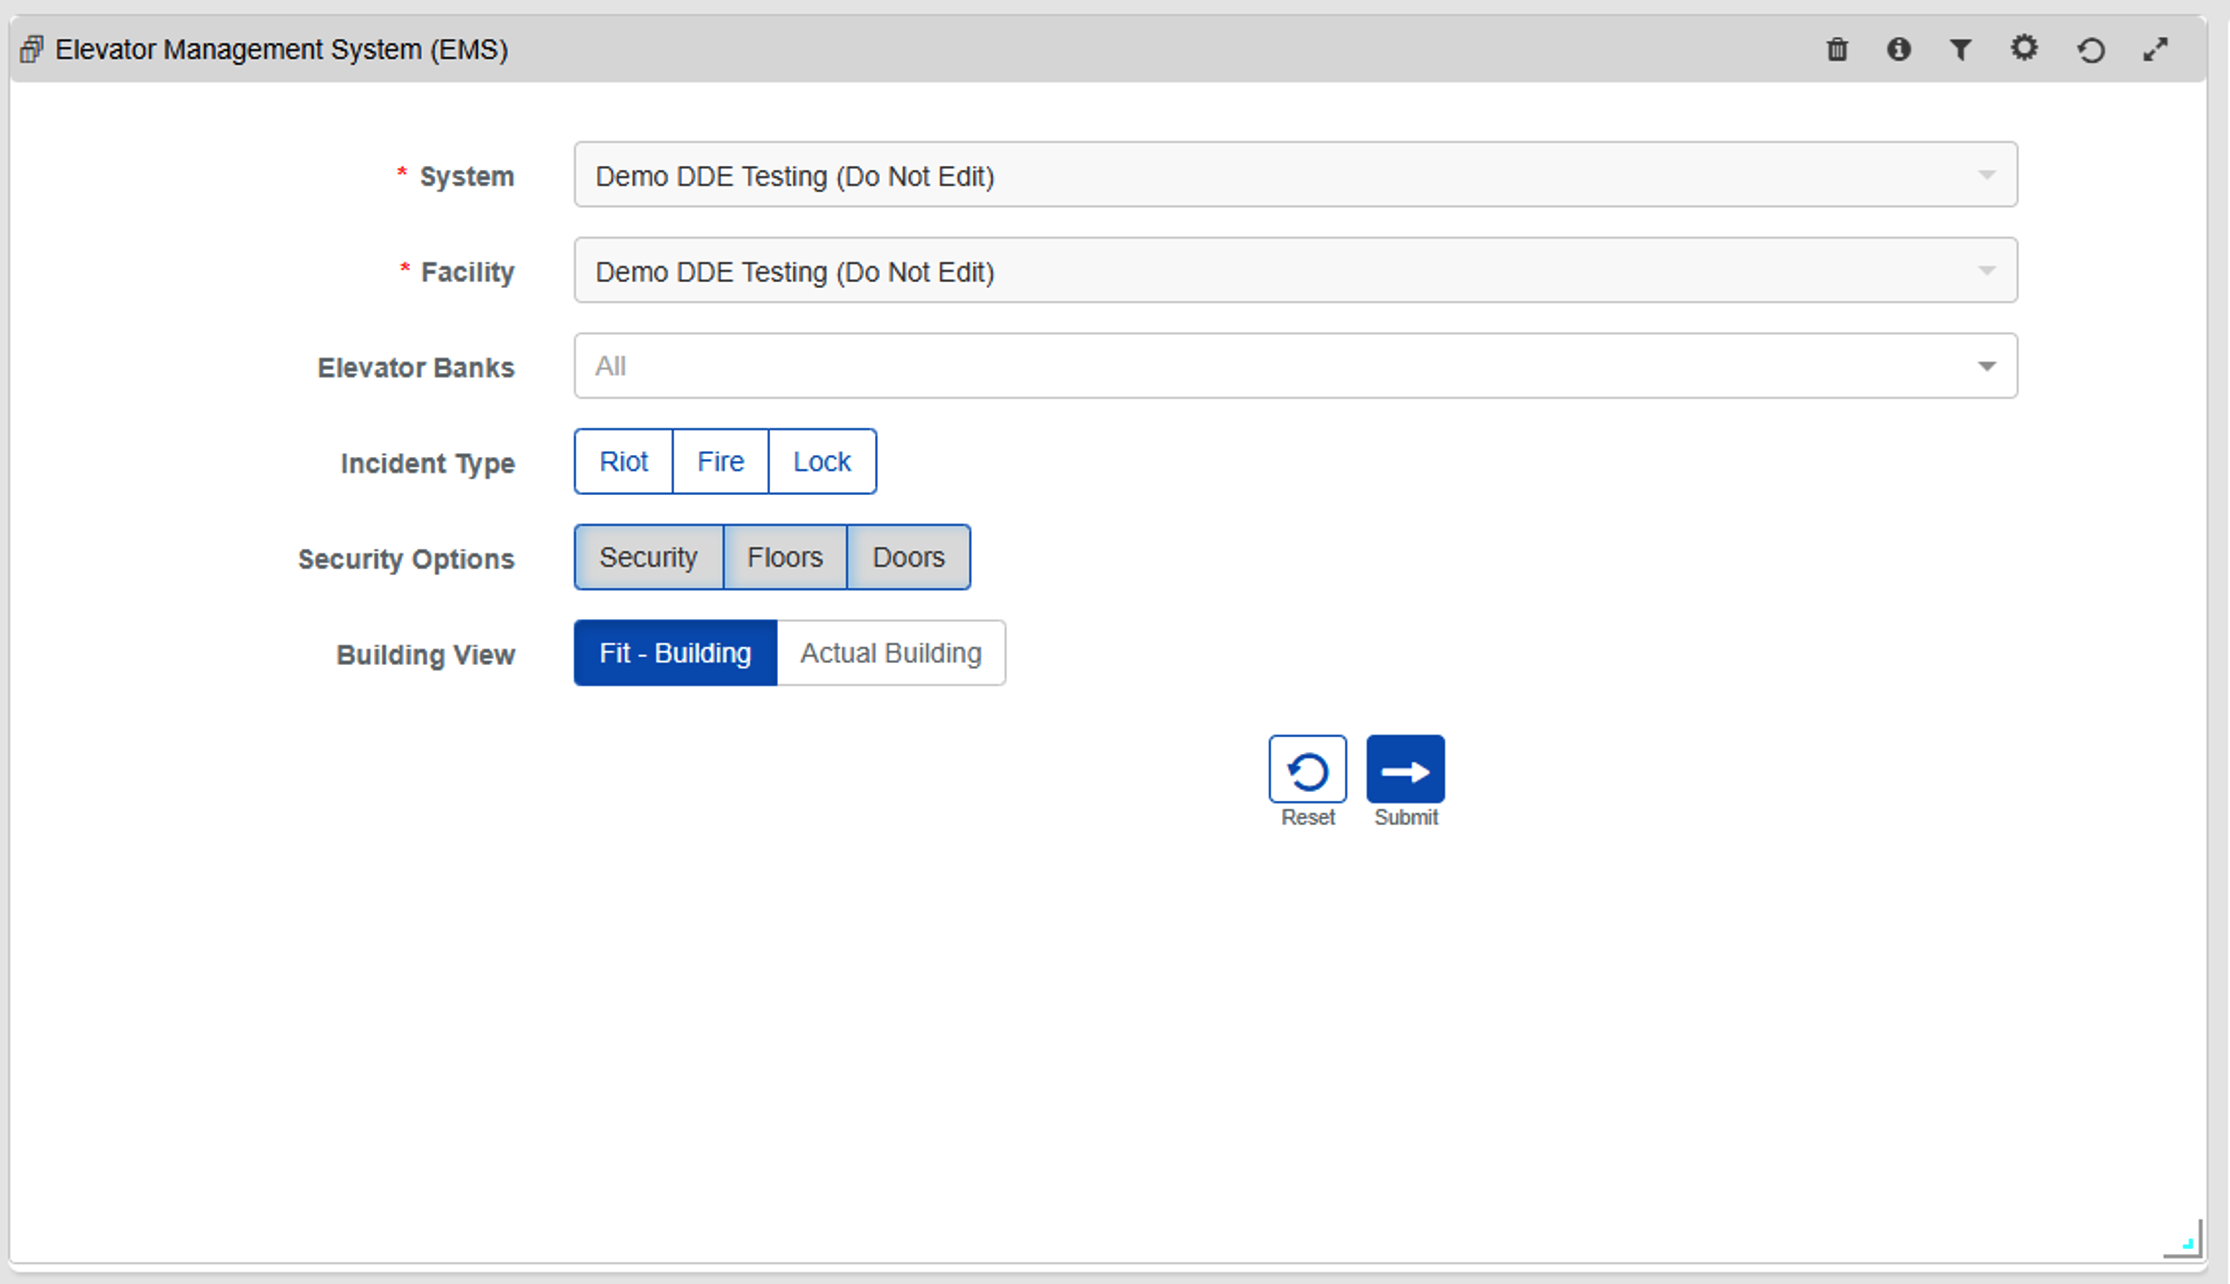The width and height of the screenshot is (2230, 1284).
Task: Expand widget with fullscreen arrows icon
Action: point(2156,49)
